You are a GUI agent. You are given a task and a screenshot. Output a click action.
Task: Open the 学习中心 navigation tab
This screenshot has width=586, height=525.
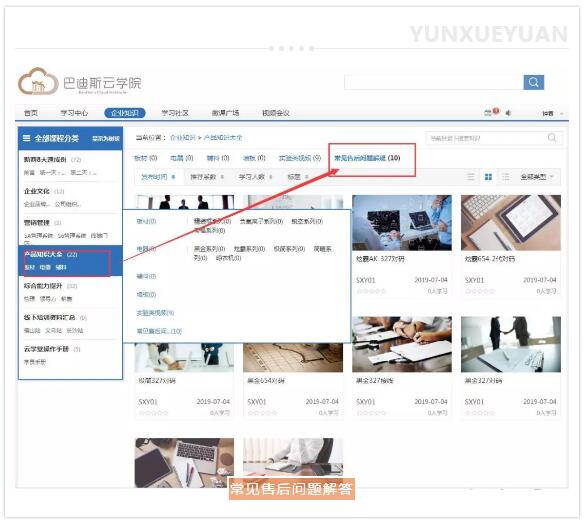[x=74, y=113]
